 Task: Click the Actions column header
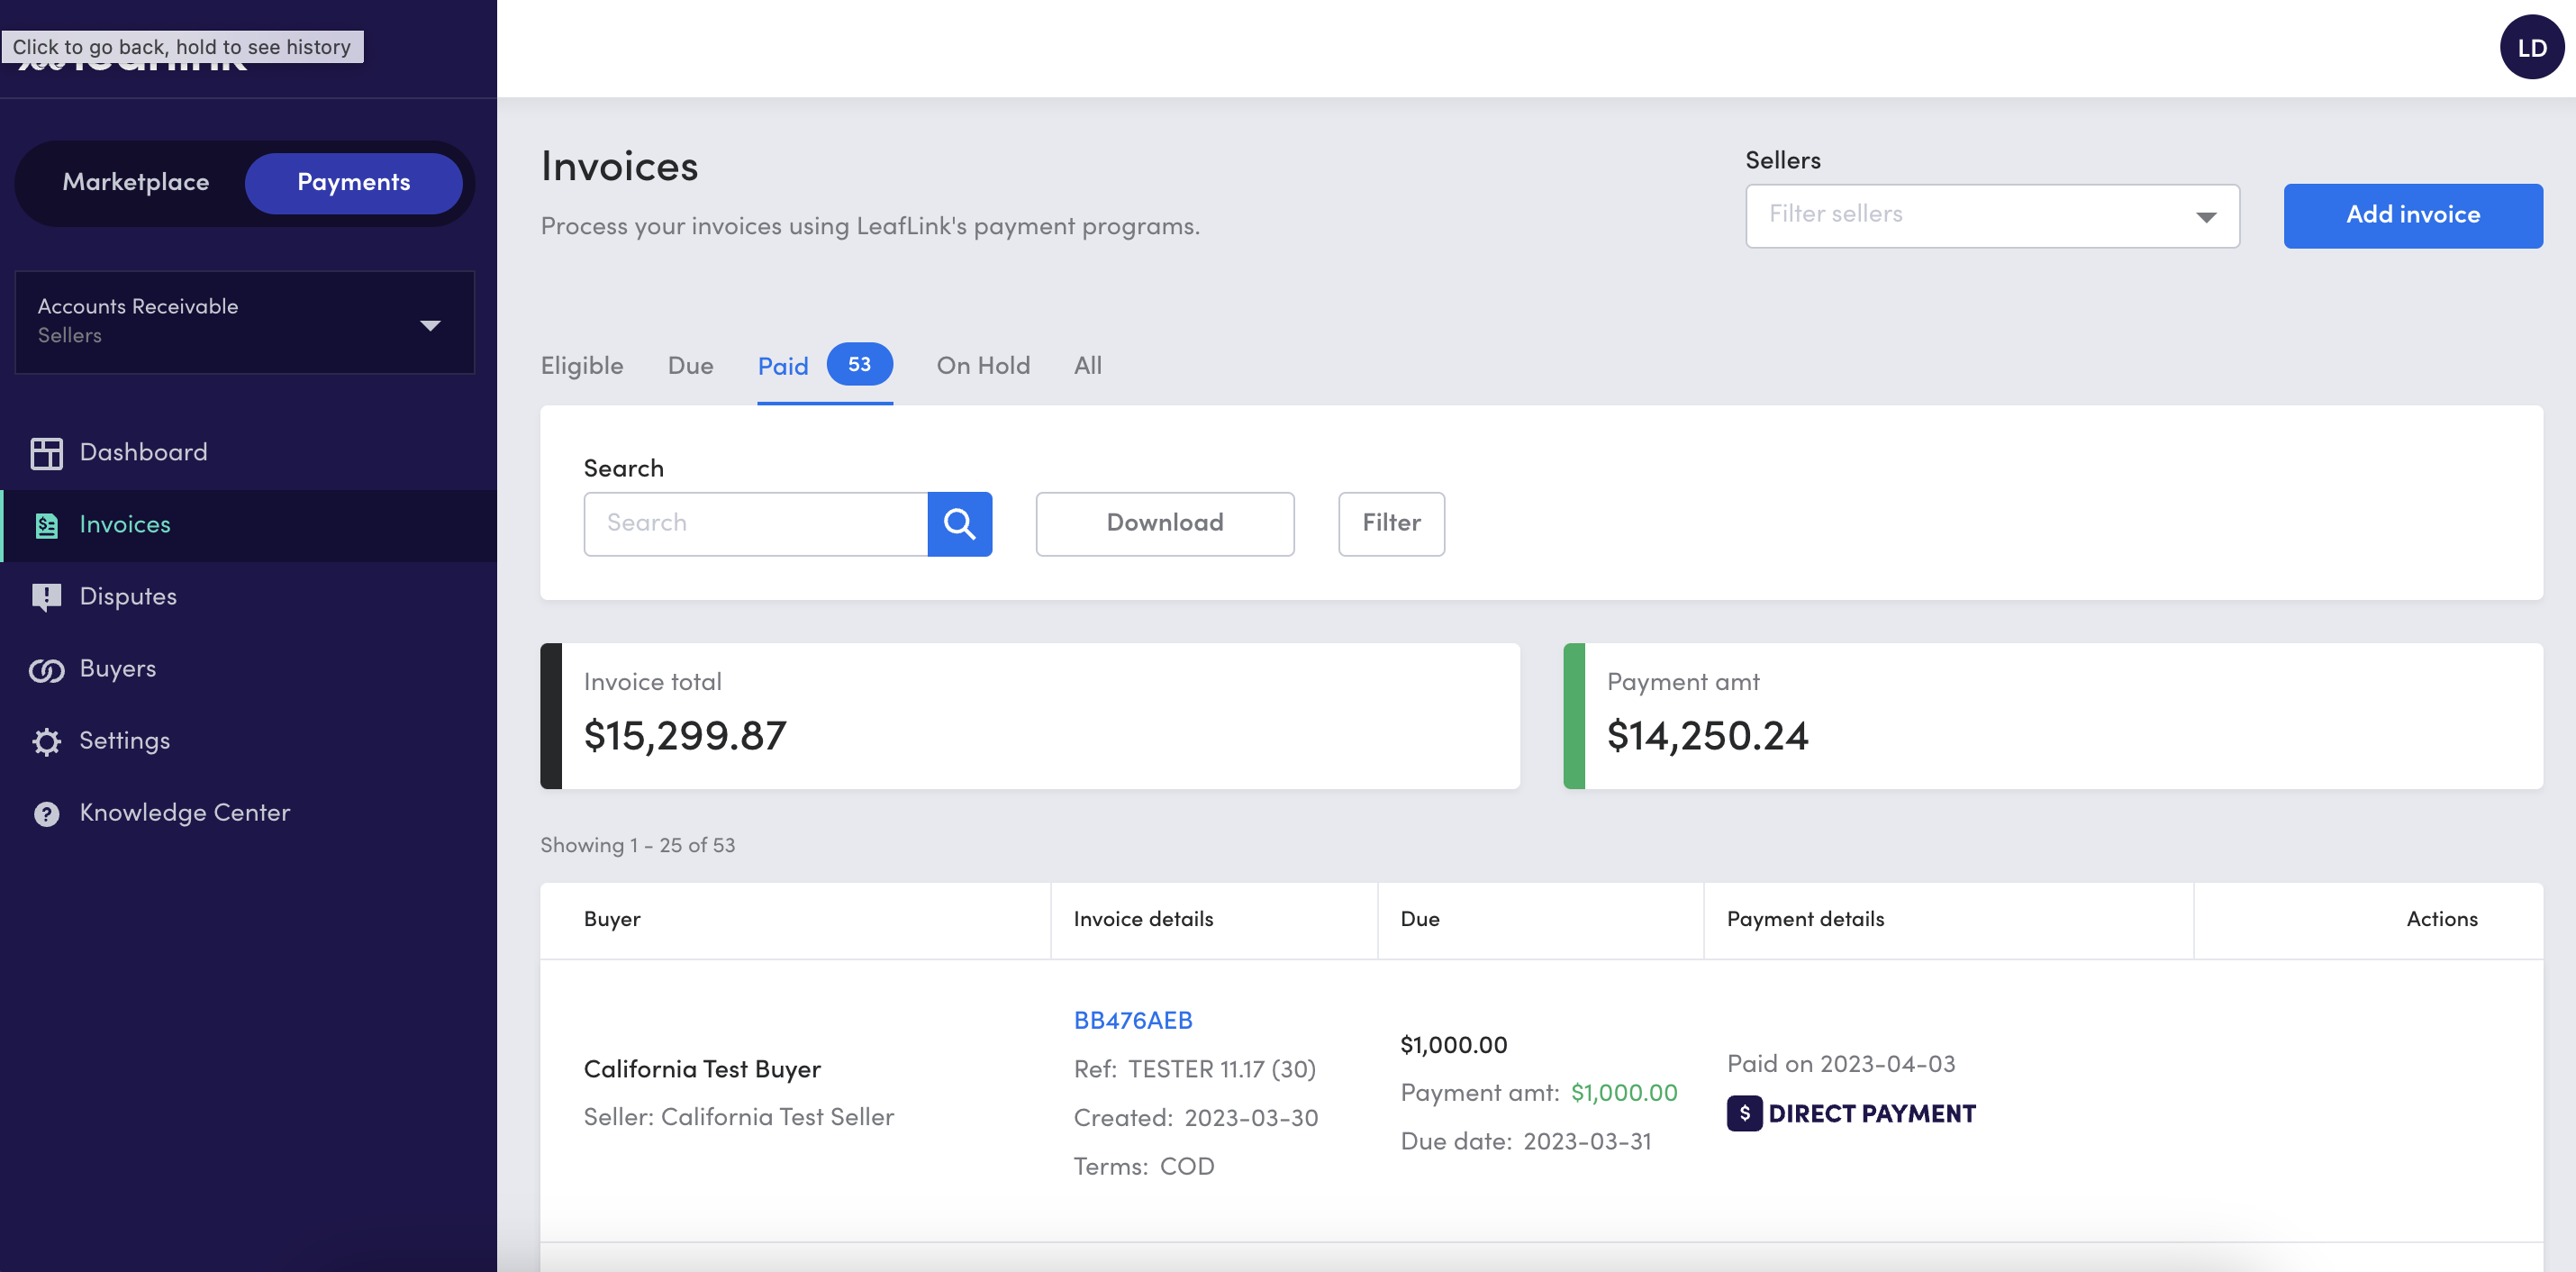coord(2441,919)
